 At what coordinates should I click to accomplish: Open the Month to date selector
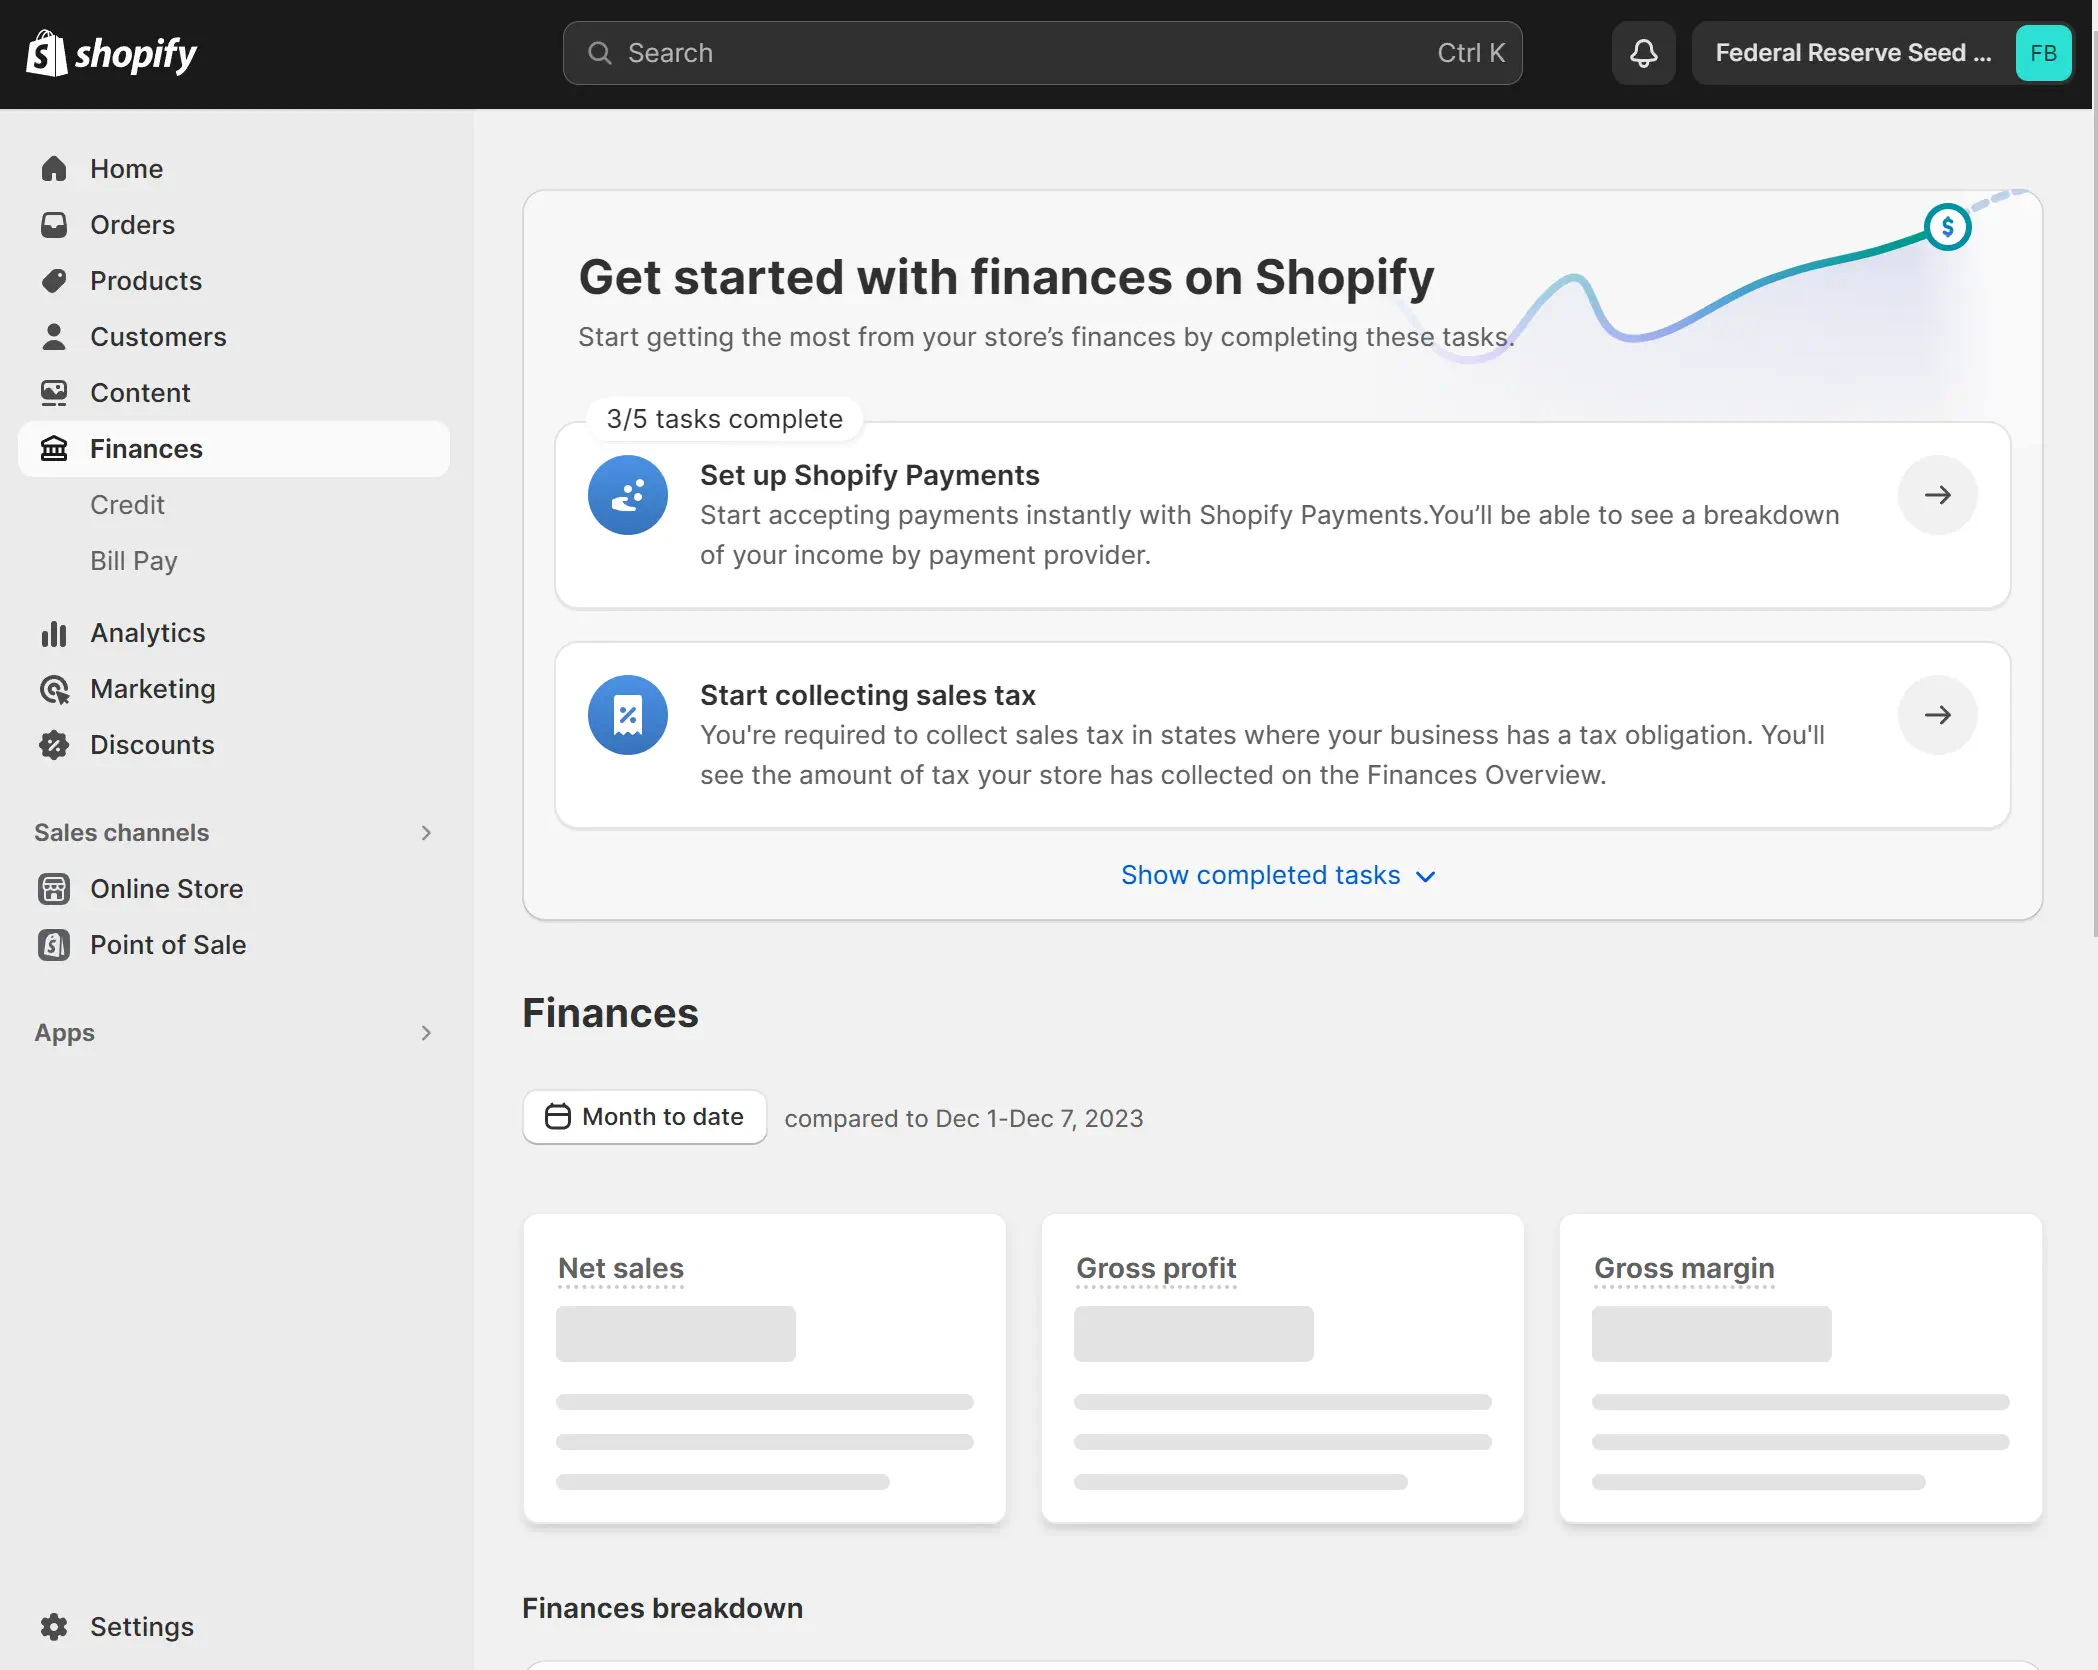click(644, 1117)
